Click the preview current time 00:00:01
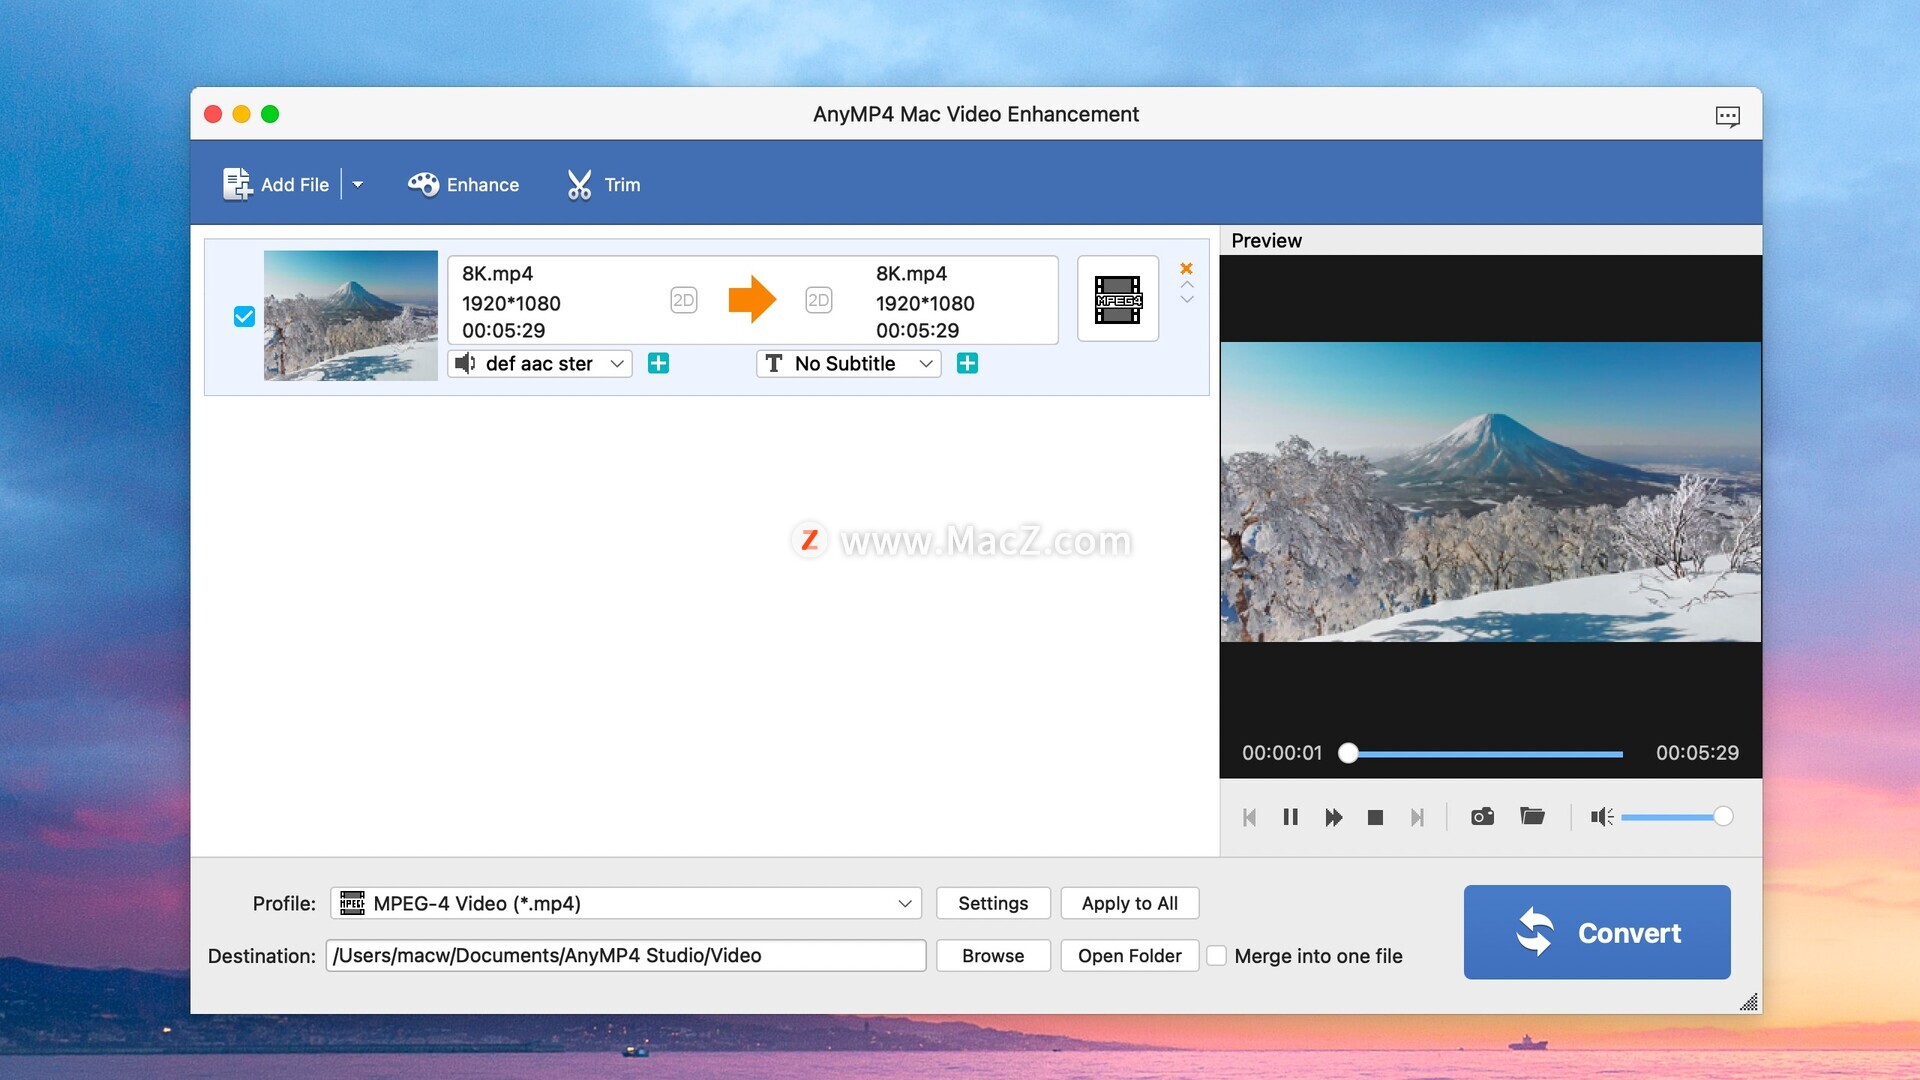This screenshot has width=1920, height=1080. 1282,753
